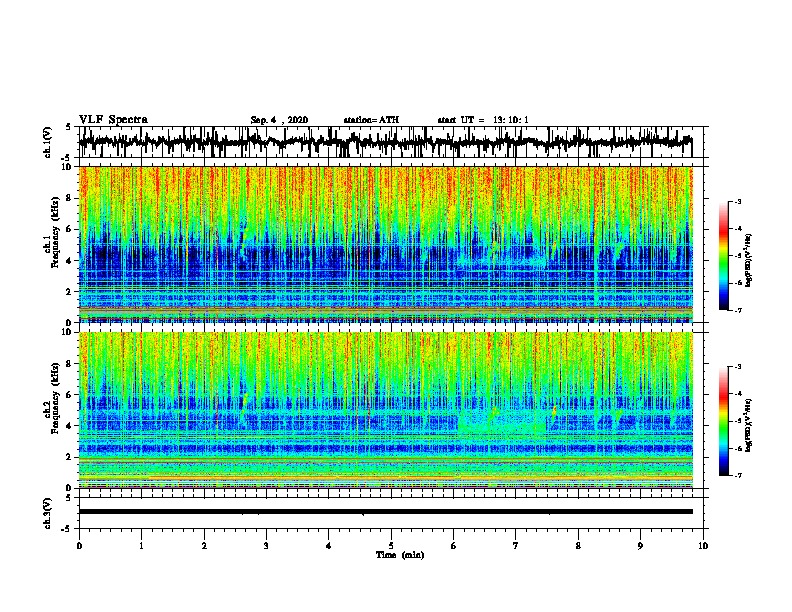The height and width of the screenshot is (612, 792).
Task: Click the time-axis tick label "5"
Action: pos(391,546)
